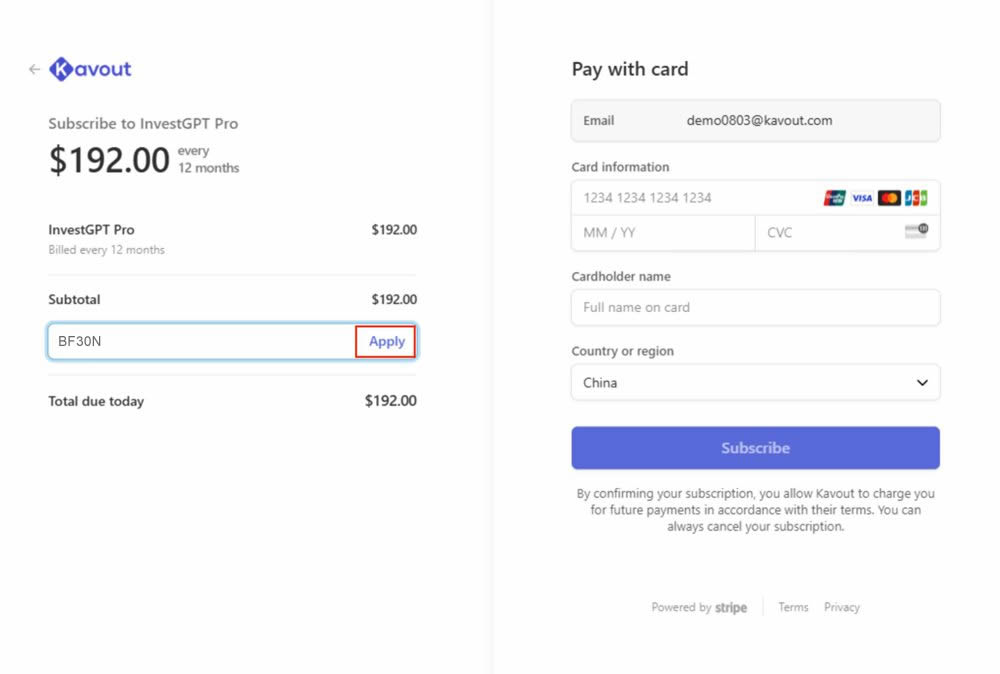Click the JCB card icon
The image size is (1000, 674).
(916, 198)
